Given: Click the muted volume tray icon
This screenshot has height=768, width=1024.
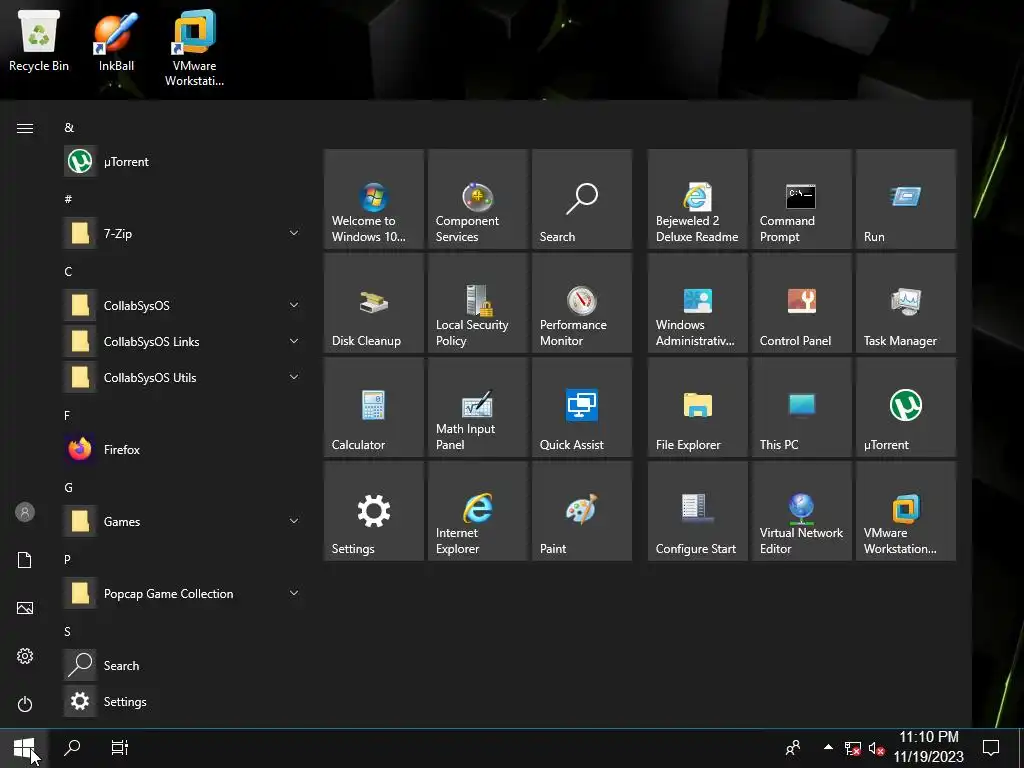Looking at the screenshot, I should point(876,748).
